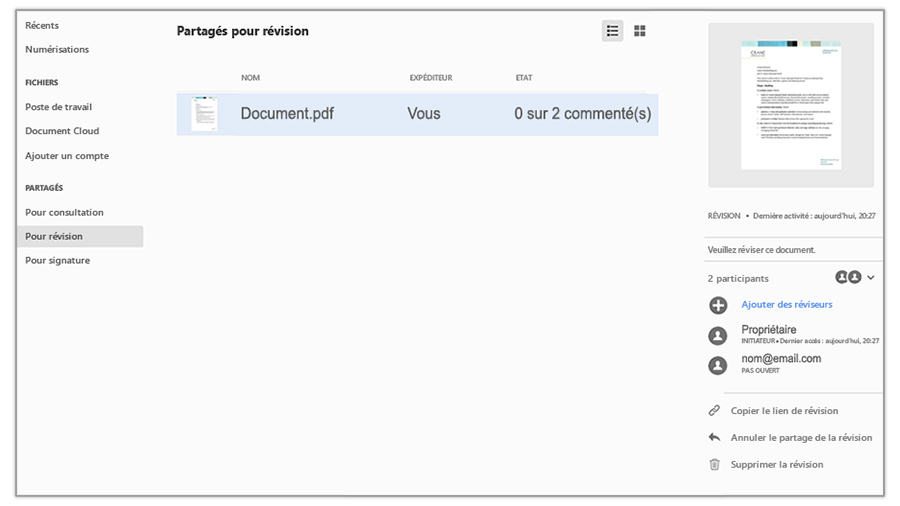Click the Document.pdf file thumbnail icon
Image resolution: width=900 pixels, height=506 pixels.
pyautogui.click(x=204, y=114)
